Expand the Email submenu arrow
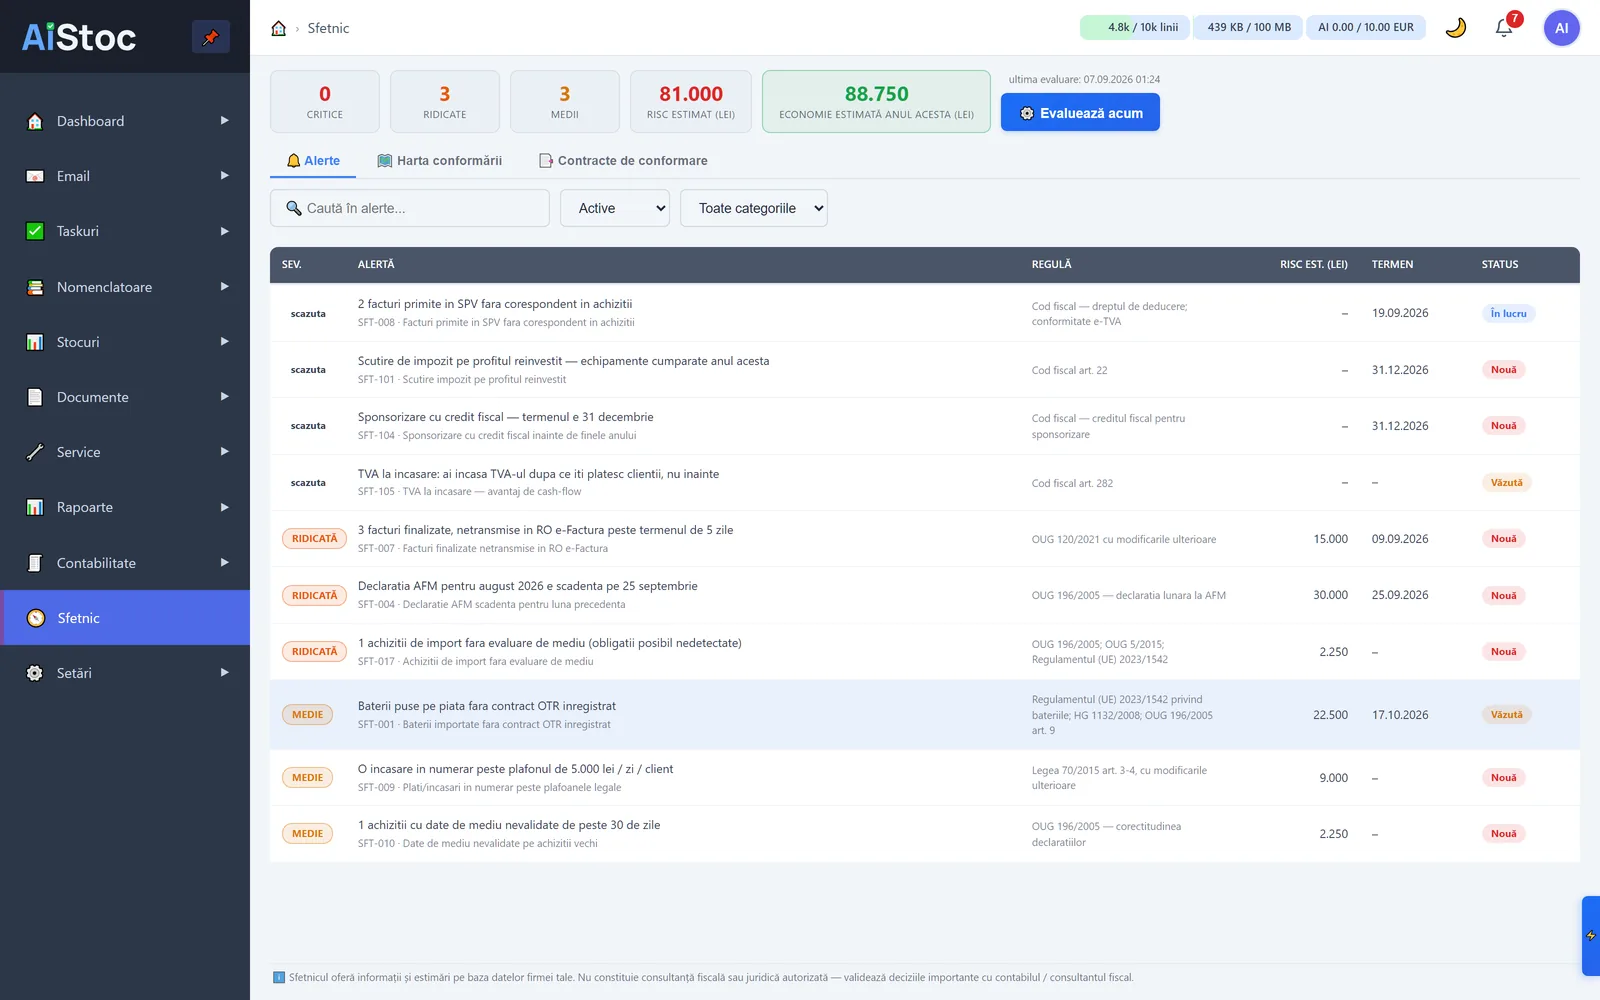Image resolution: width=1600 pixels, height=1000 pixels. pyautogui.click(x=225, y=176)
